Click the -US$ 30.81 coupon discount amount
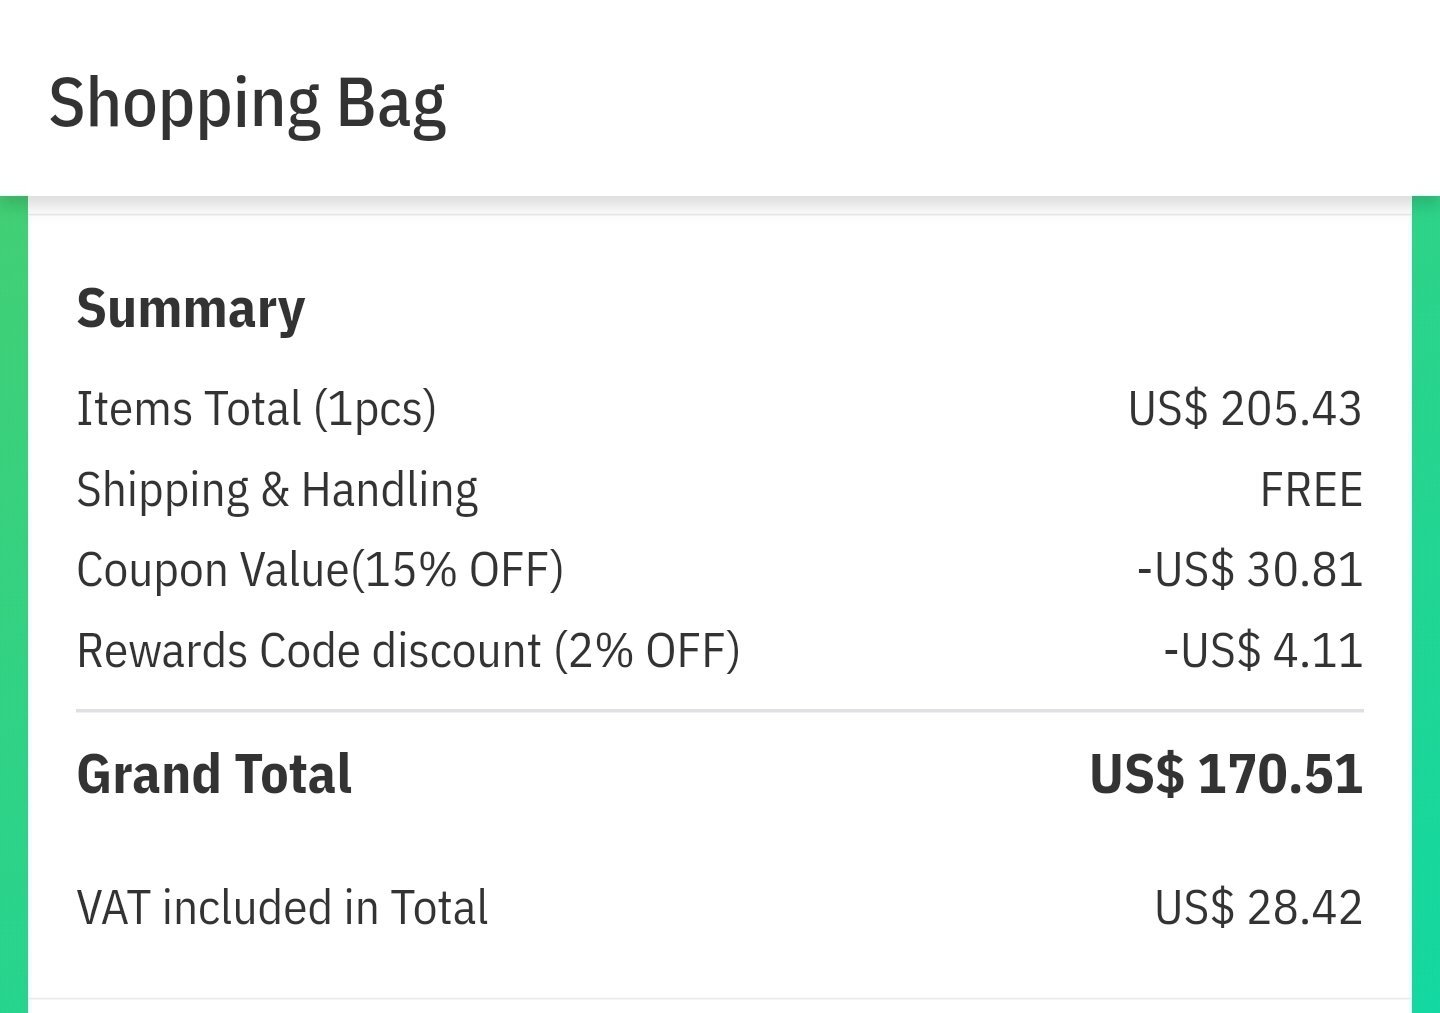This screenshot has width=1440, height=1013. tap(1249, 570)
